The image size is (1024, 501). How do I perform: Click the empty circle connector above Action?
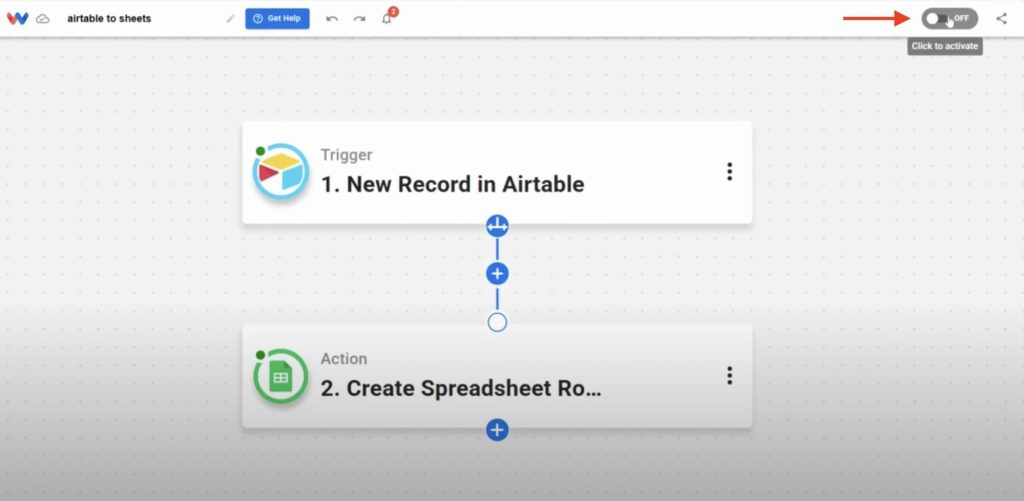tap(497, 322)
